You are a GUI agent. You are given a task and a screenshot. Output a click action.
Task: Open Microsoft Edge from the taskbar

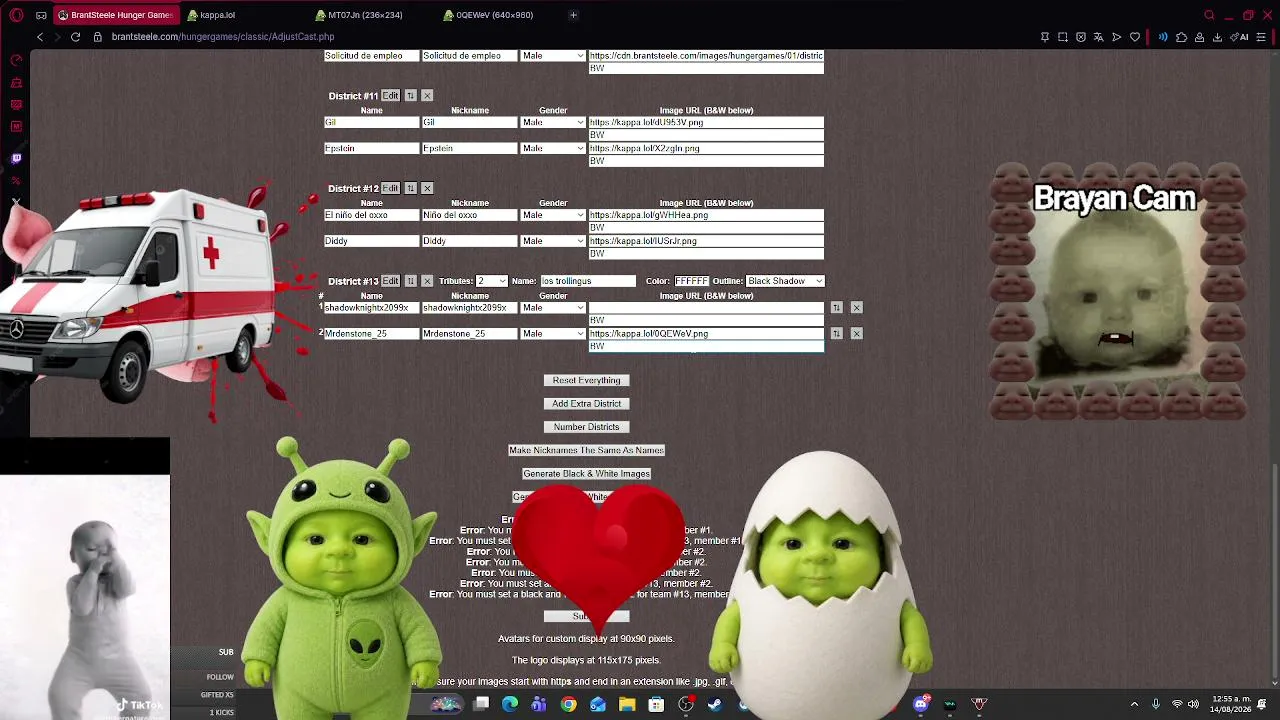tap(510, 705)
